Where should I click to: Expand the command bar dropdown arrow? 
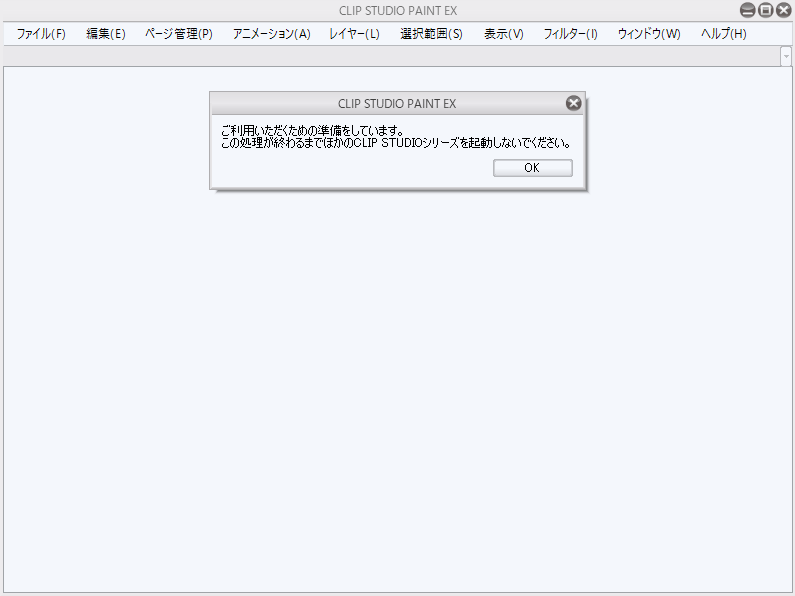coord(786,56)
